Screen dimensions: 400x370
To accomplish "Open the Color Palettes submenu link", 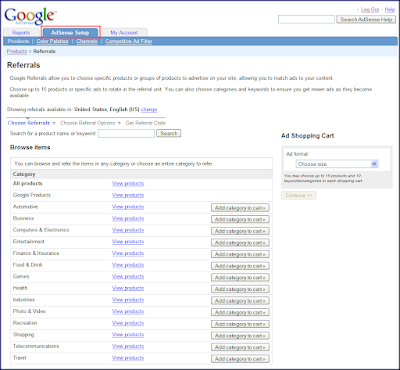I will click(52, 41).
